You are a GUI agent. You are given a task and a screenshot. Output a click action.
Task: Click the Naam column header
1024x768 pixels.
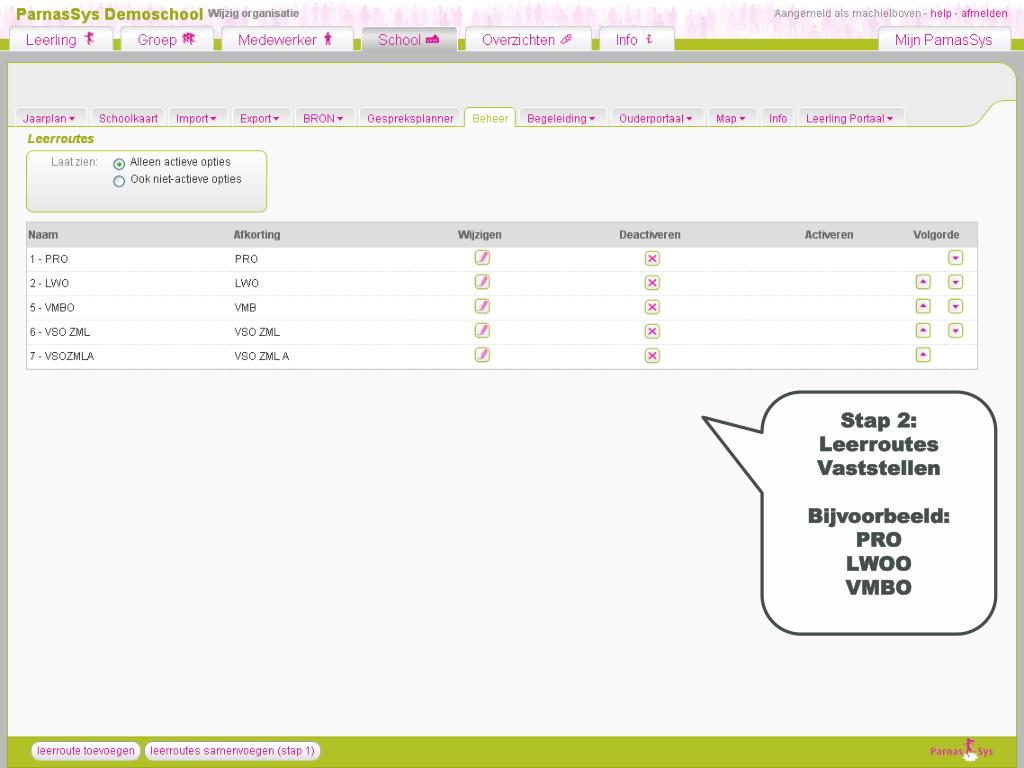(x=43, y=234)
